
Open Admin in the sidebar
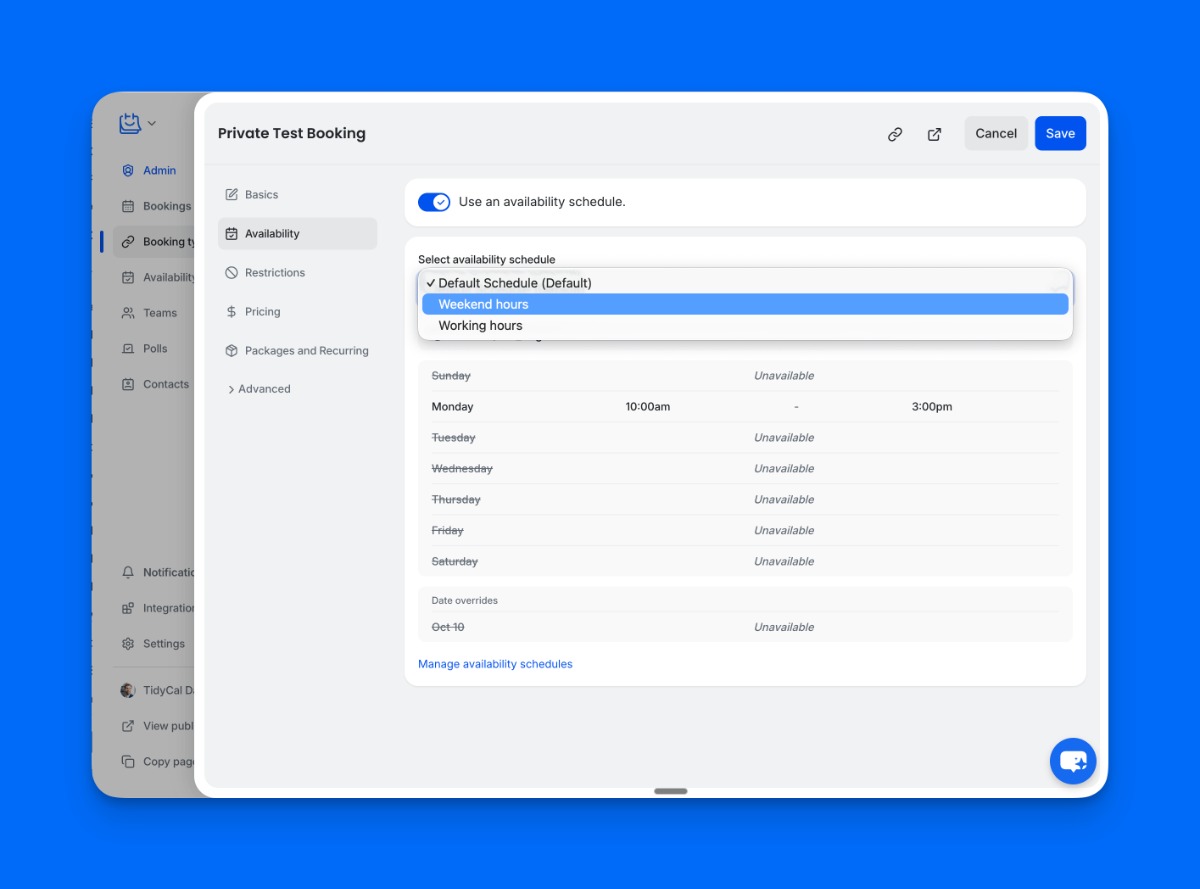(x=158, y=171)
